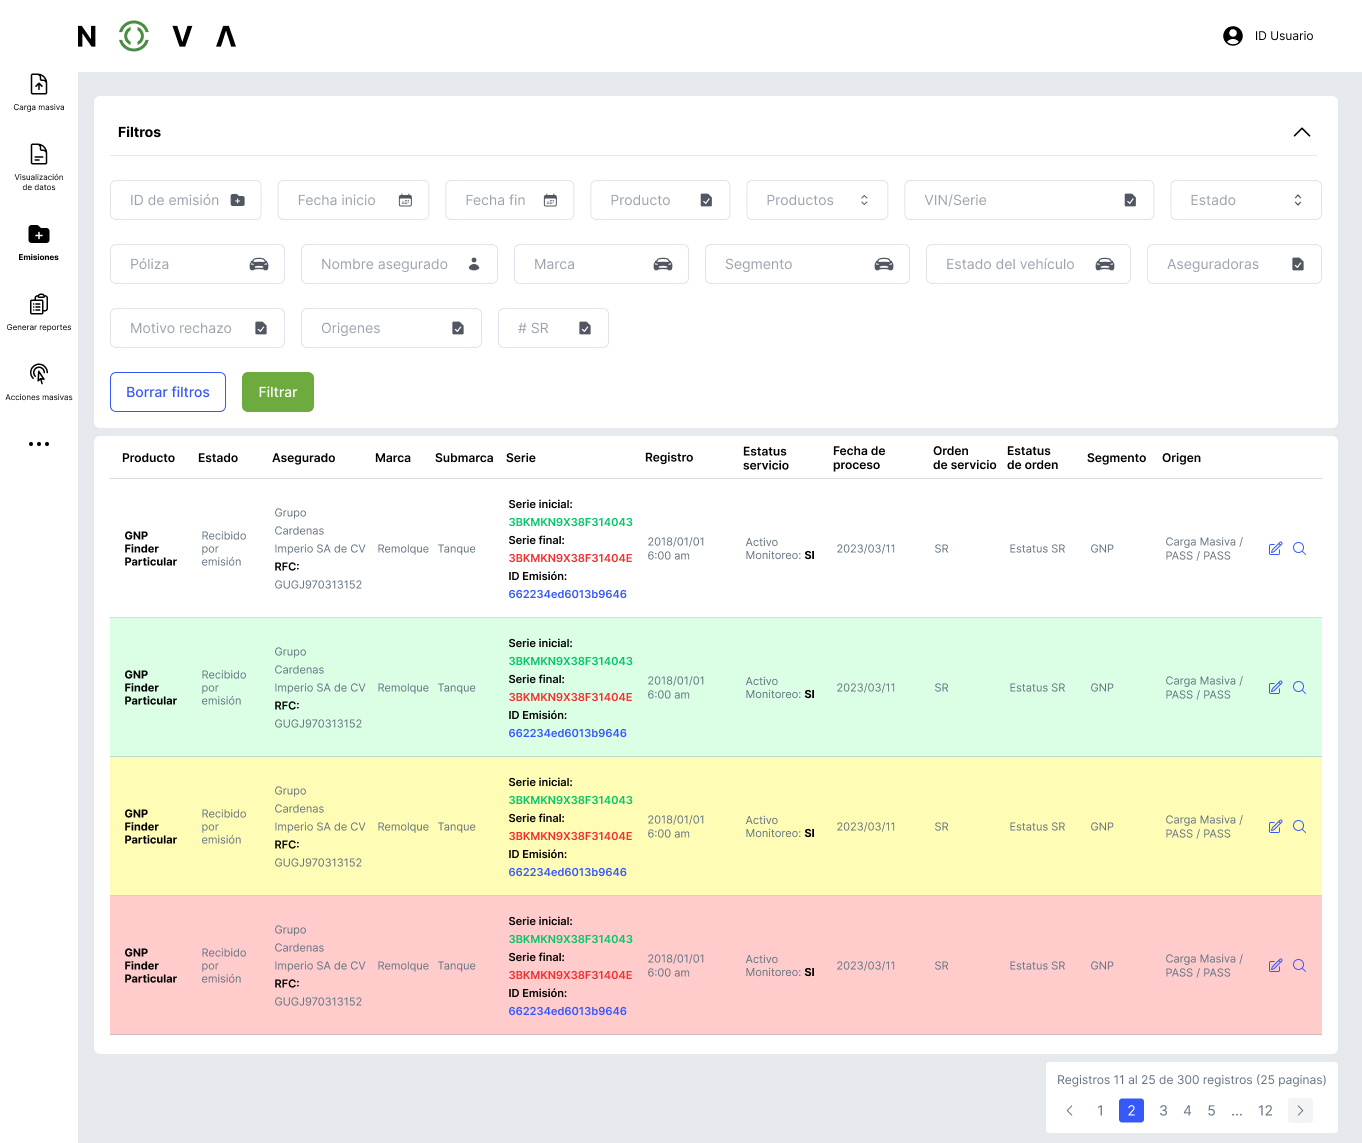Click the Estado del vehículo car icon

(1105, 264)
